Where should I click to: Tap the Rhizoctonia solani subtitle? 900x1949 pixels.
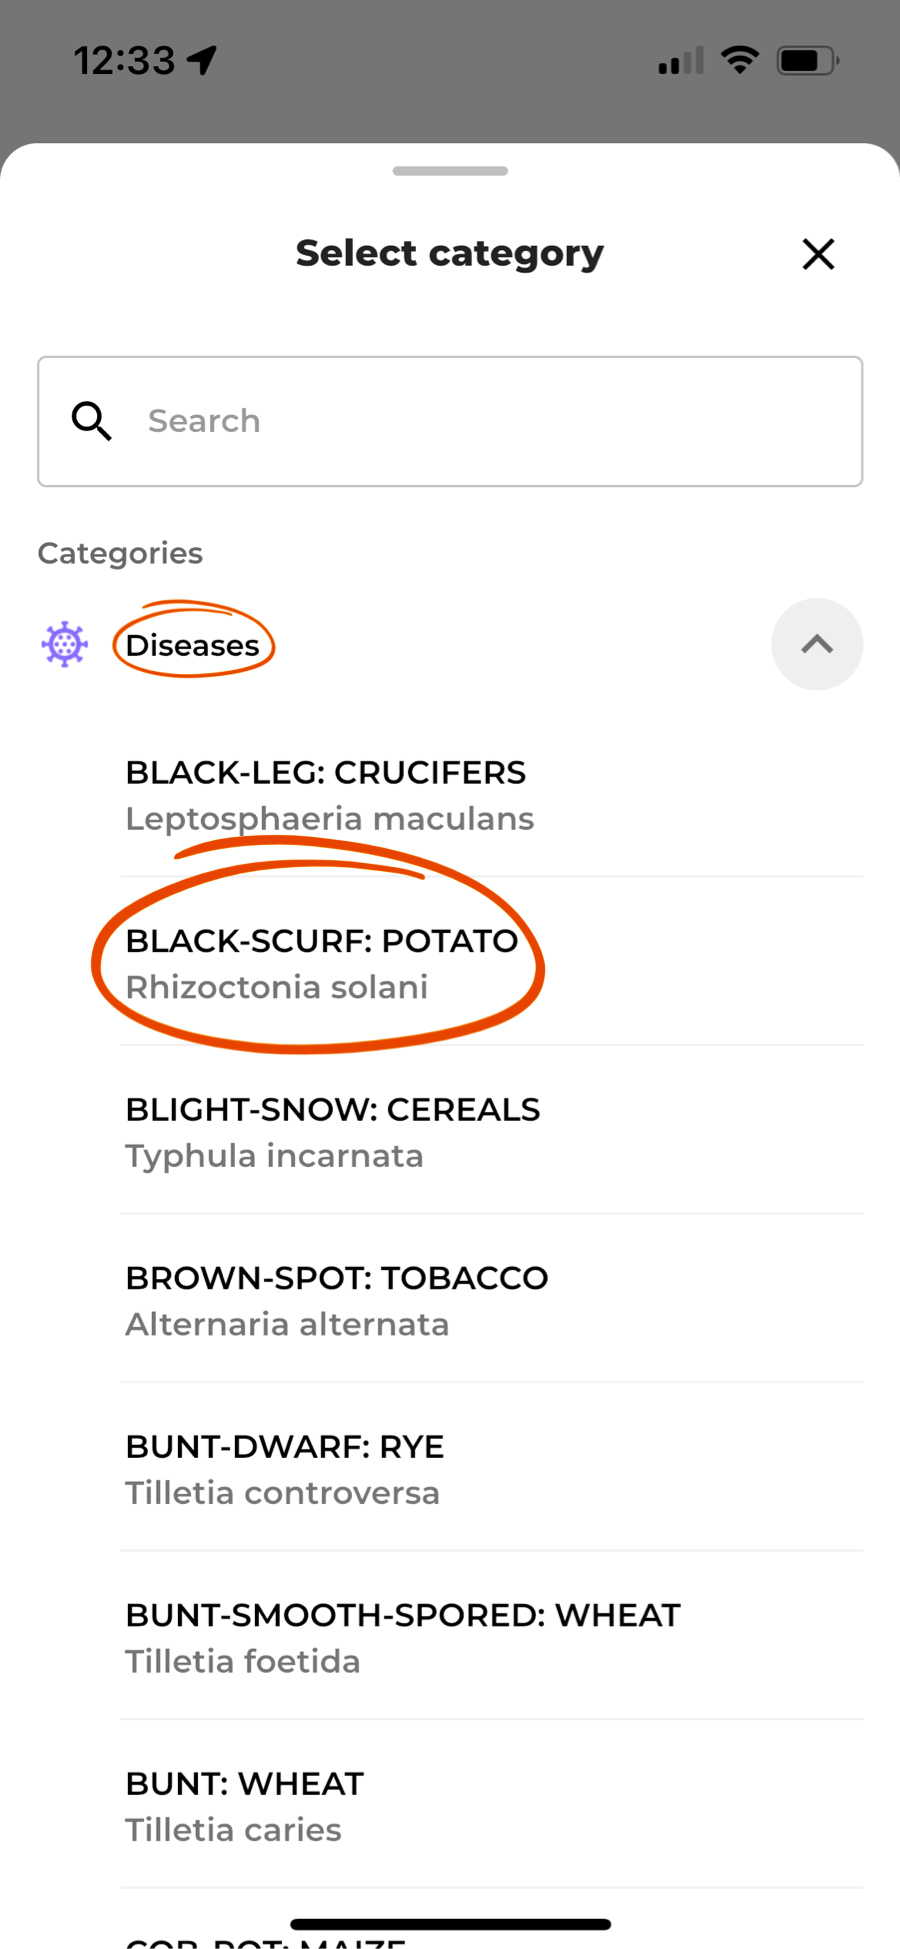pyautogui.click(x=277, y=987)
